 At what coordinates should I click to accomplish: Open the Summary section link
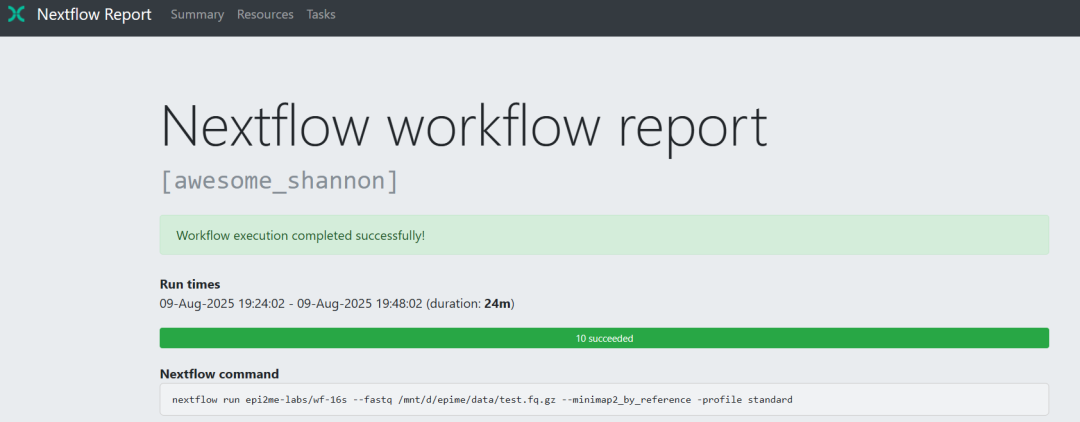click(x=197, y=15)
